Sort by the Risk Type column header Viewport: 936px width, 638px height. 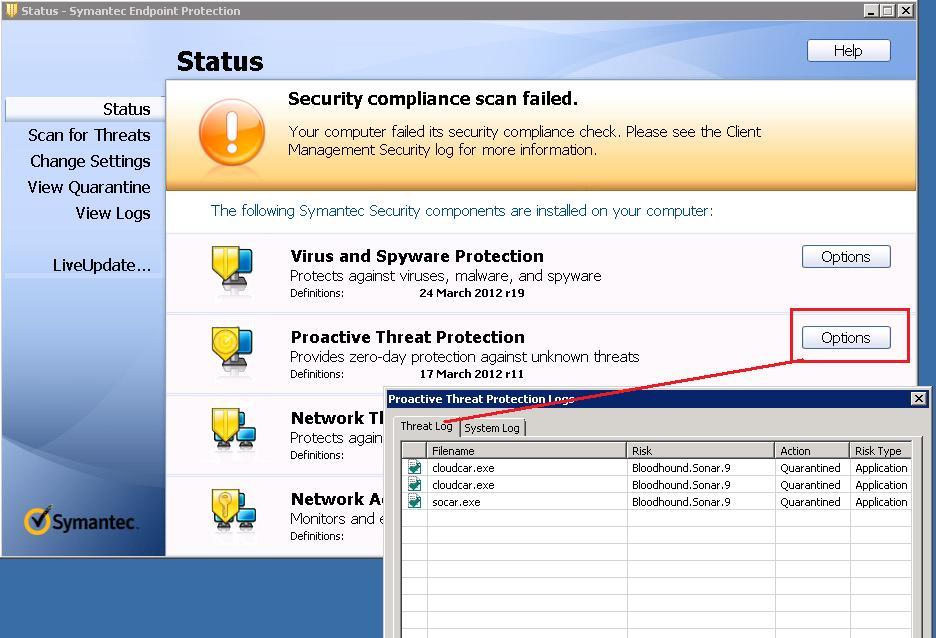pos(880,451)
